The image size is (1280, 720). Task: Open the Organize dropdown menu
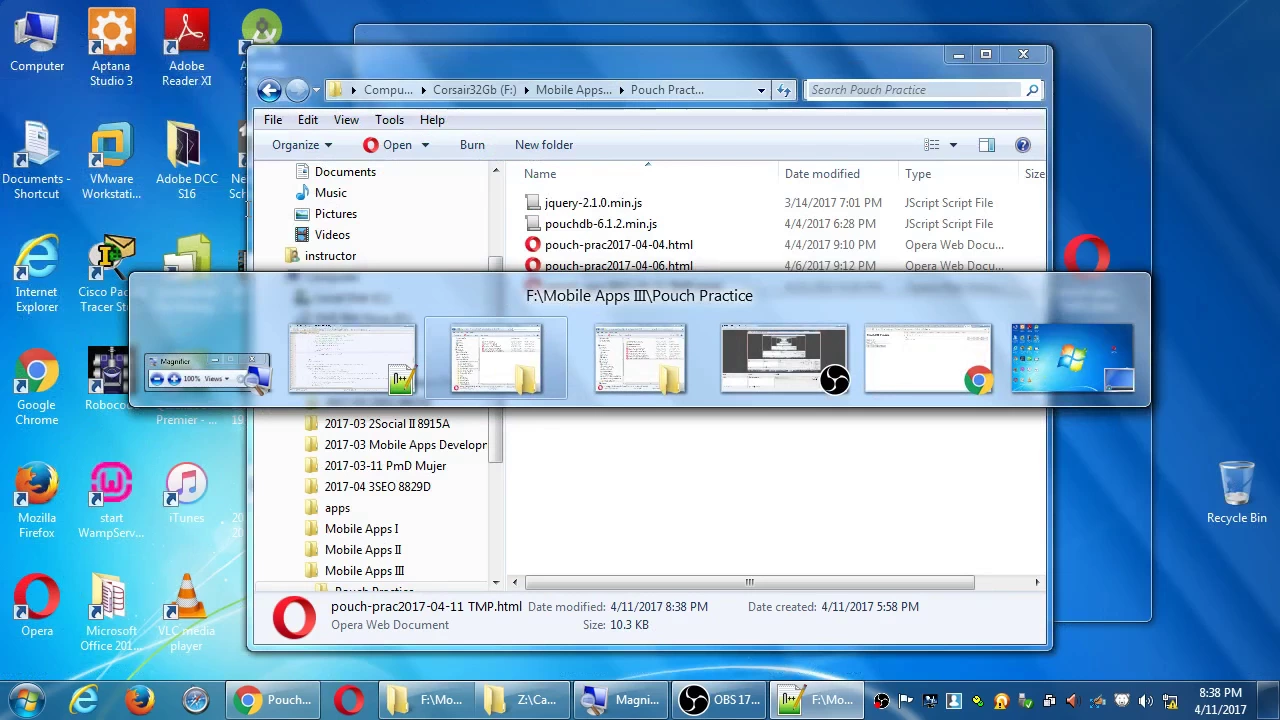click(x=301, y=145)
